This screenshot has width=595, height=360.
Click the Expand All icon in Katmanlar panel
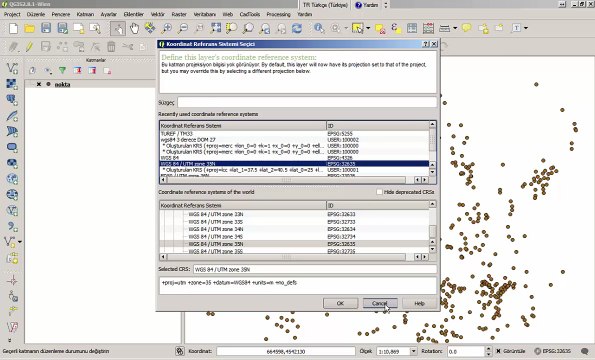[77, 71]
